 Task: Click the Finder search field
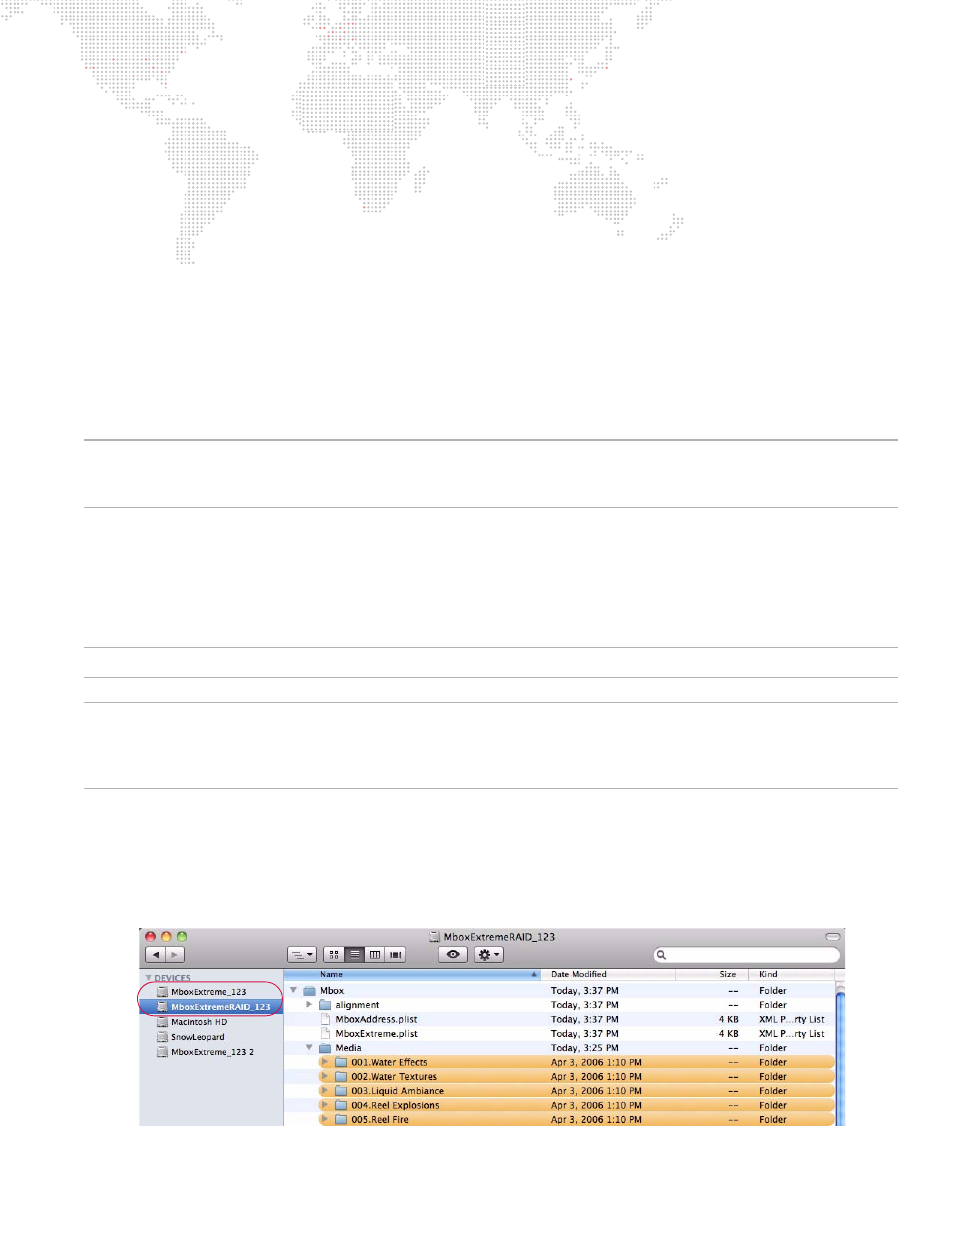746,955
